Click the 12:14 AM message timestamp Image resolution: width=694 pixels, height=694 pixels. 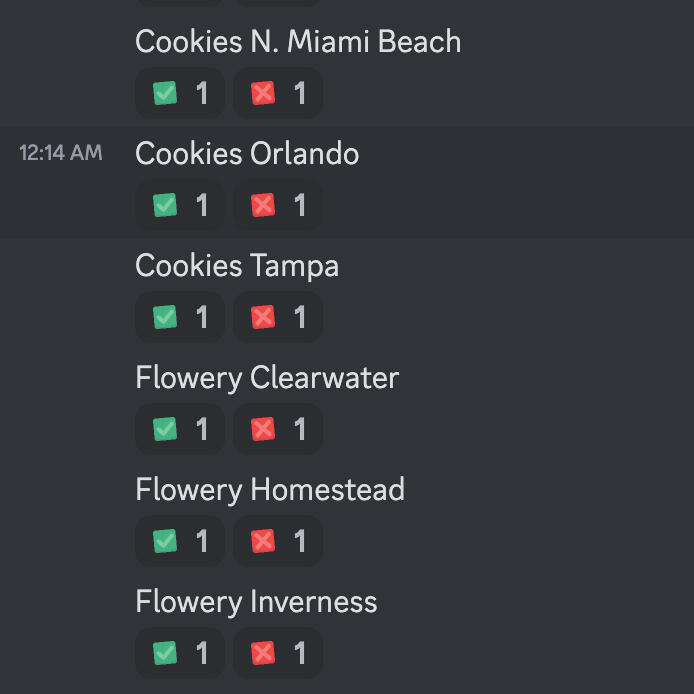tap(60, 153)
